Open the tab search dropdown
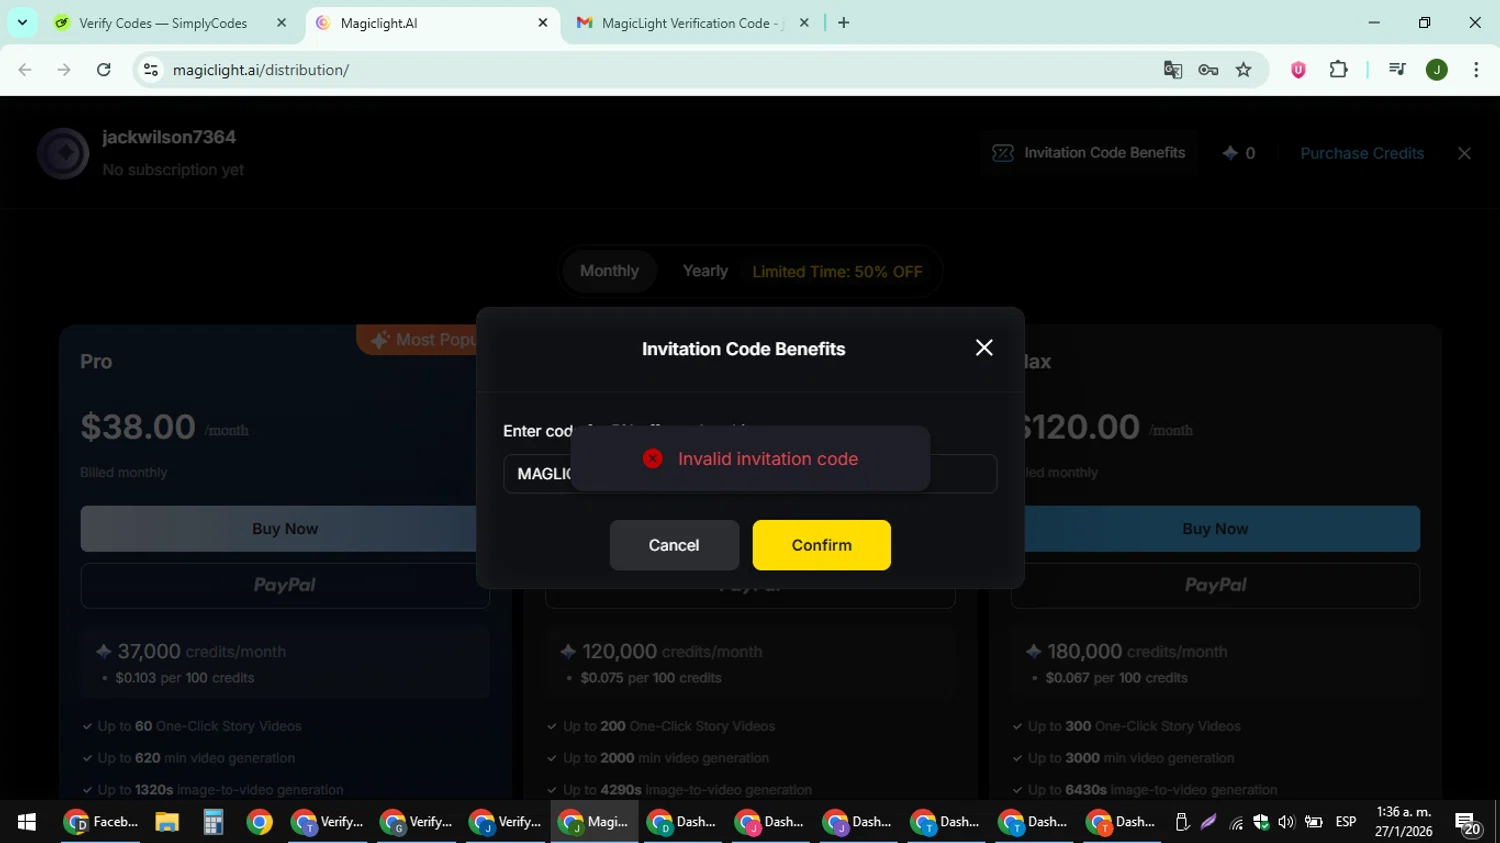This screenshot has width=1500, height=843. (22, 23)
